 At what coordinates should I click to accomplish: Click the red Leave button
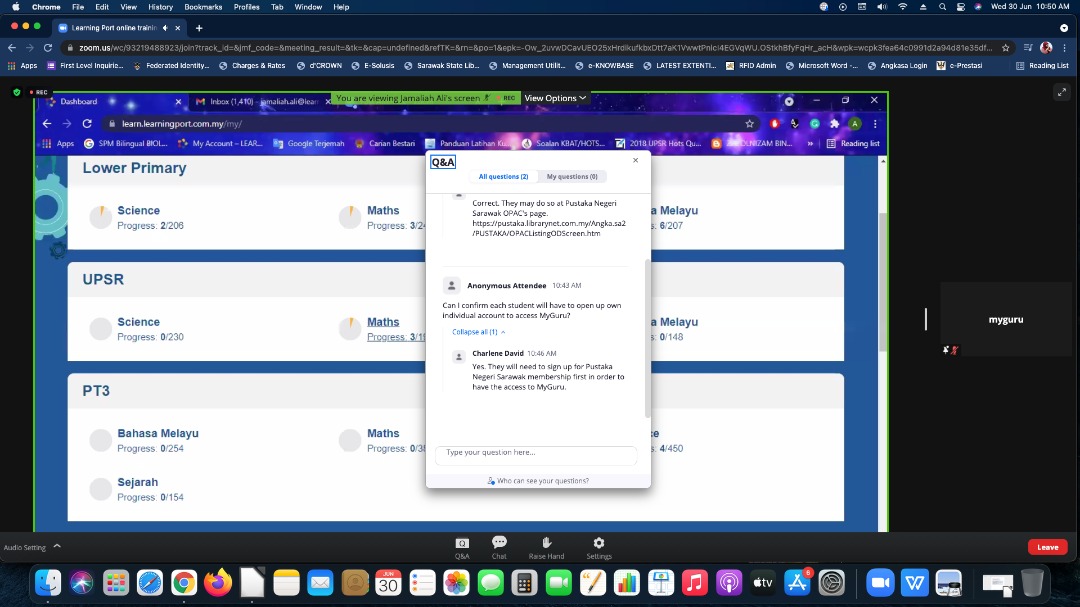pyautogui.click(x=1048, y=547)
